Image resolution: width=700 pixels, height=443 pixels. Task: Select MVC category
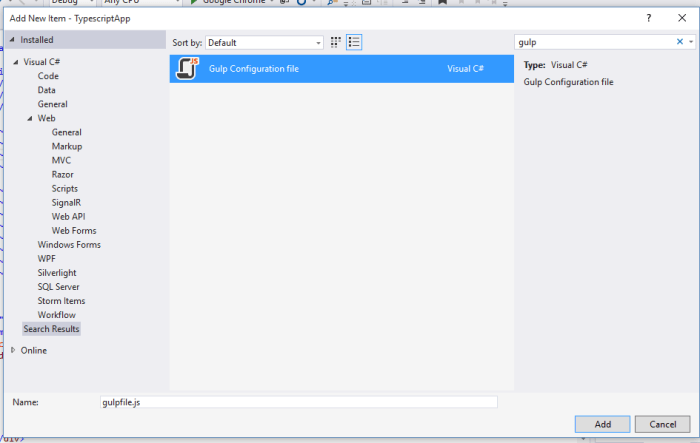pyautogui.click(x=61, y=160)
